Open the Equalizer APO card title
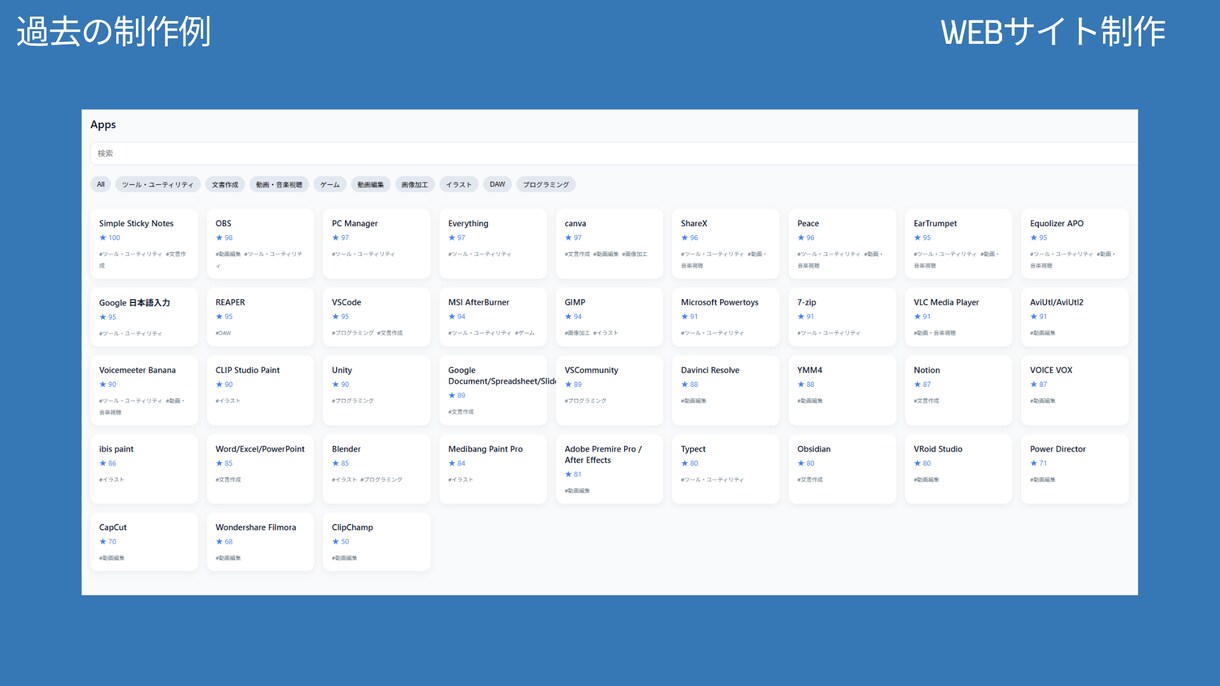The width and height of the screenshot is (1220, 686). (x=1057, y=224)
